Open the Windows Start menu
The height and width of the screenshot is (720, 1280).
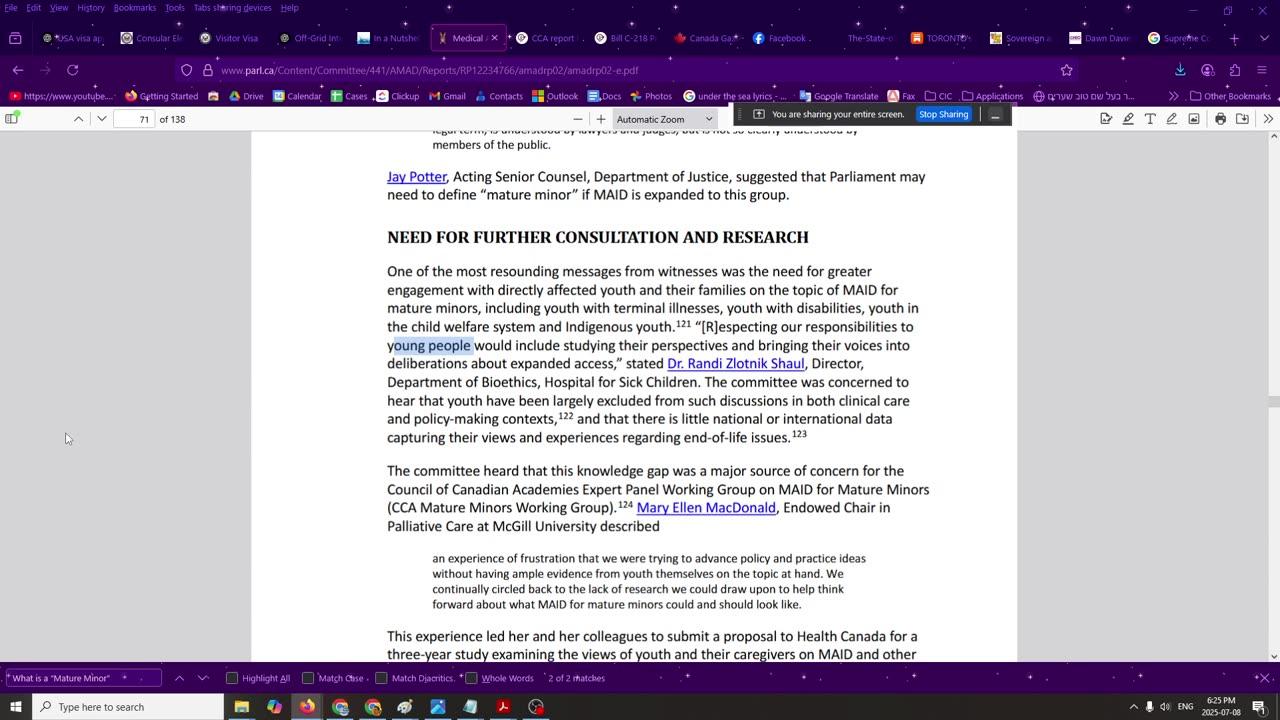pyautogui.click(x=15, y=707)
